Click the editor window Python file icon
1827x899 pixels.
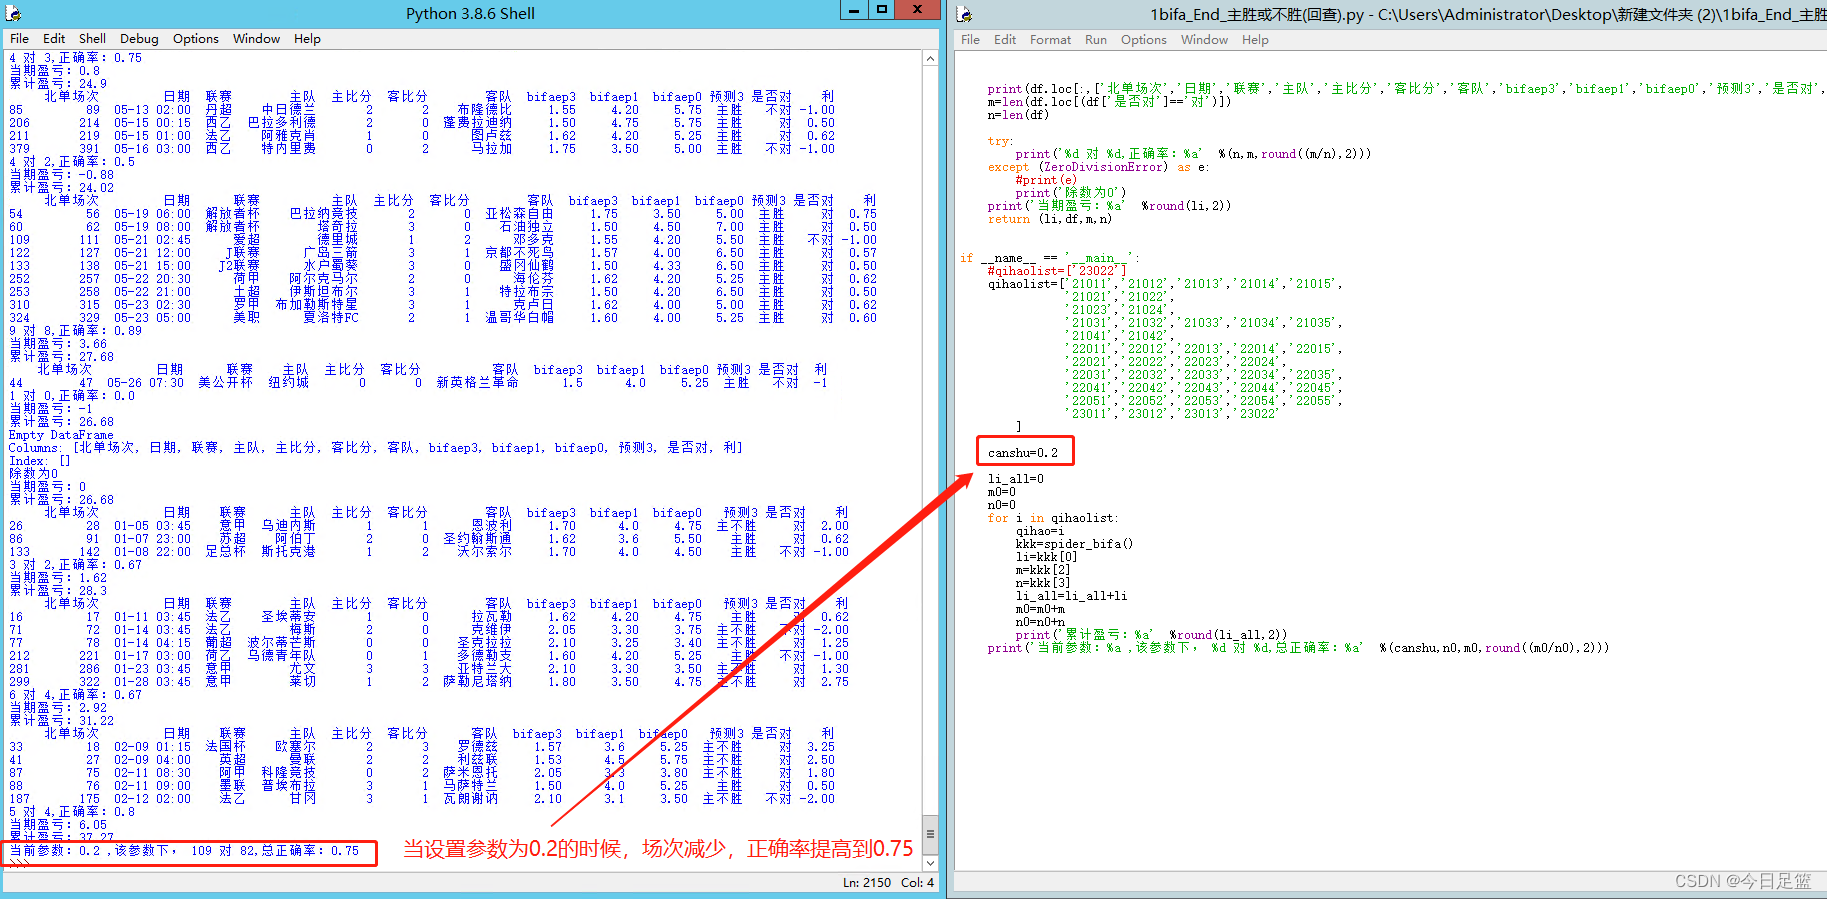click(x=964, y=14)
